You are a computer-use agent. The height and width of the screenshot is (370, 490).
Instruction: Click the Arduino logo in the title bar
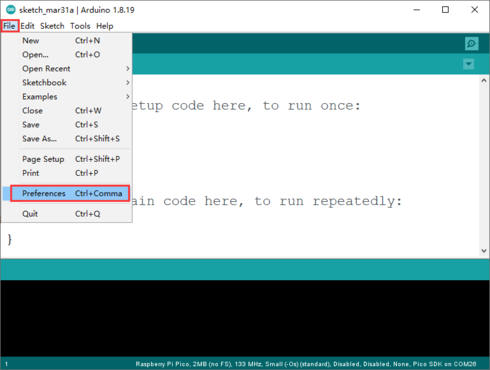[x=11, y=10]
